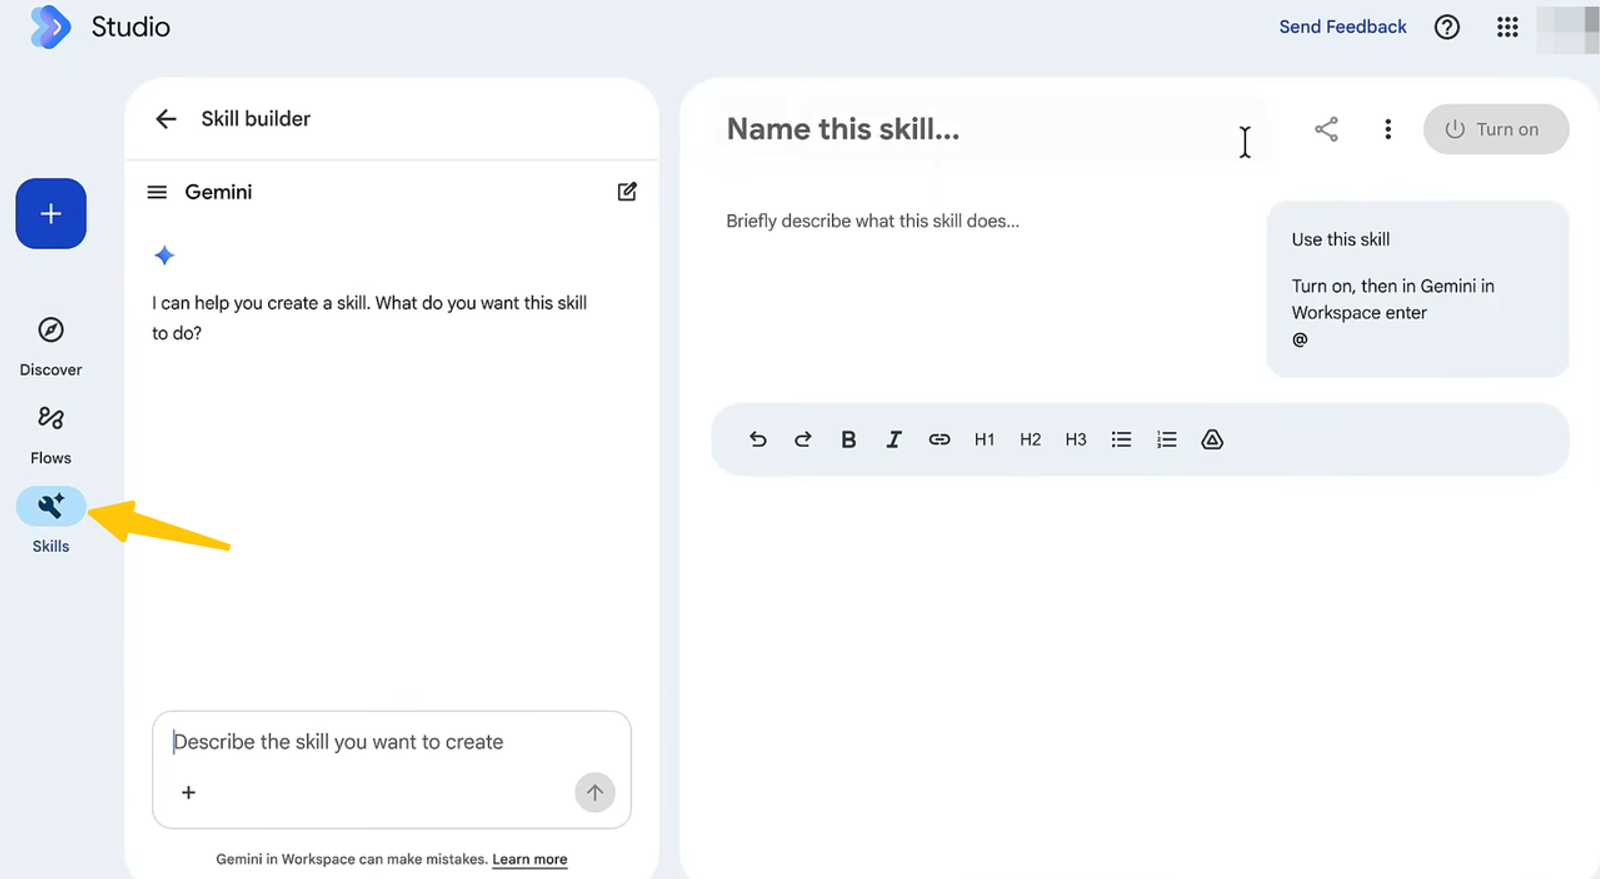Open the Help icon
The image size is (1600, 879).
coord(1447,27)
